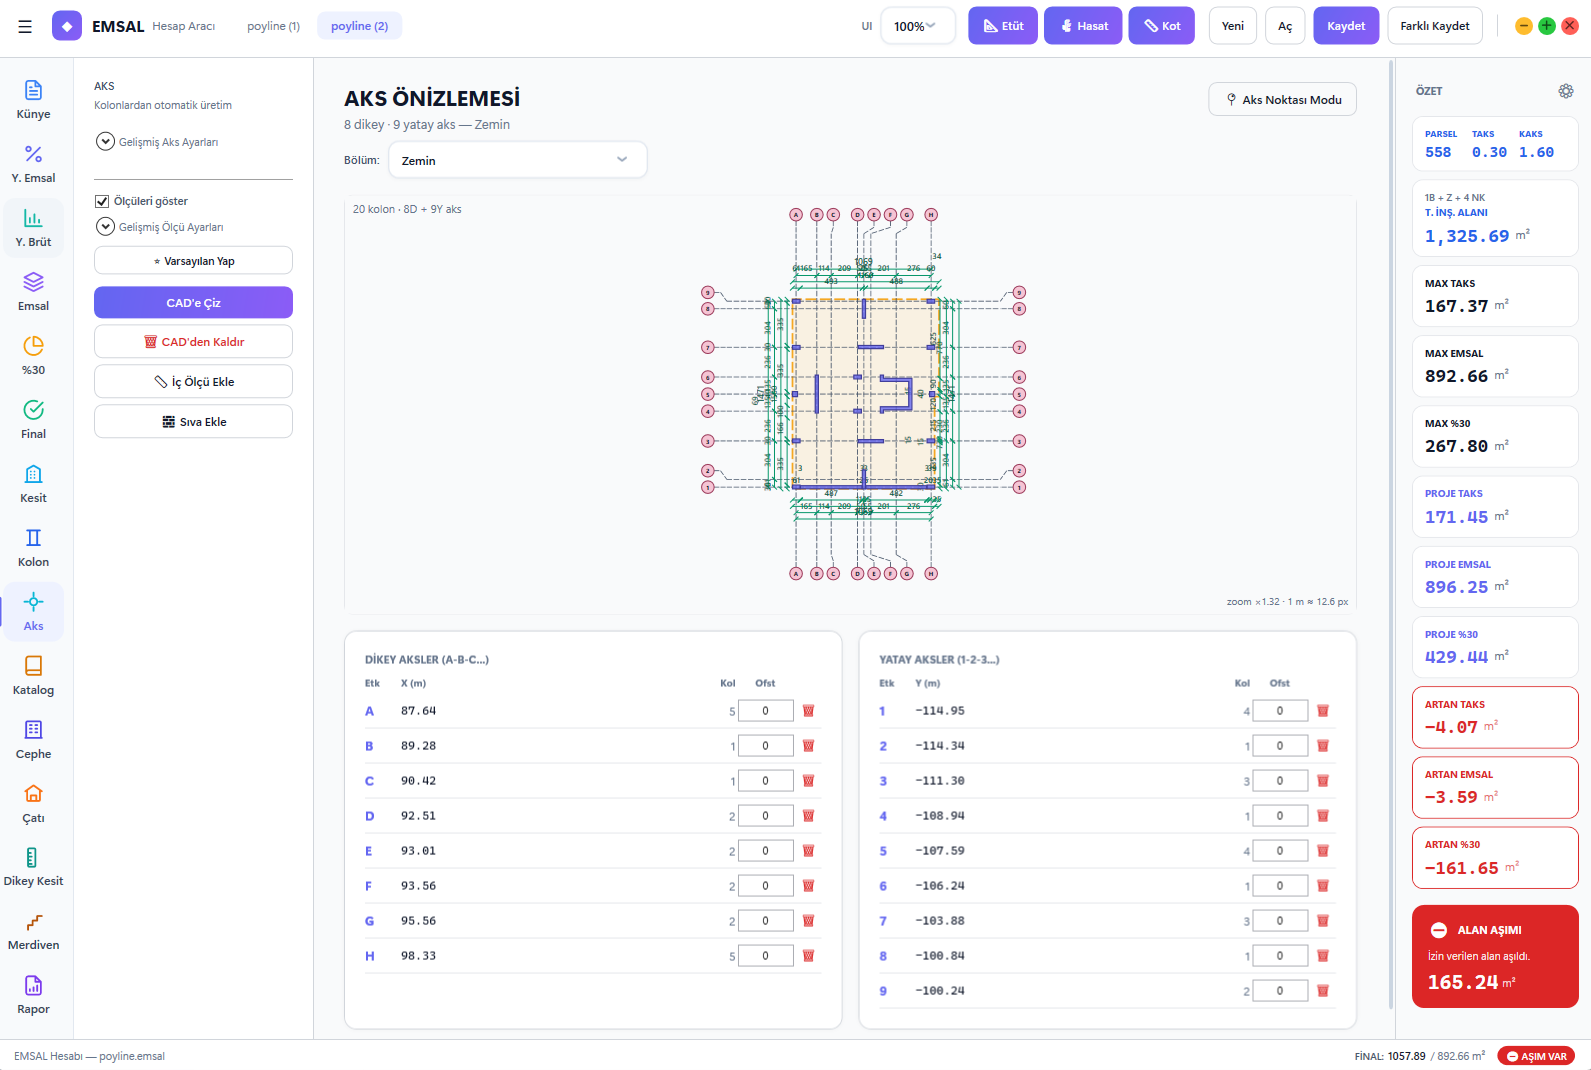1591x1070 pixels.
Task: Open the UI scale 100% dropdown
Action: pos(917,26)
